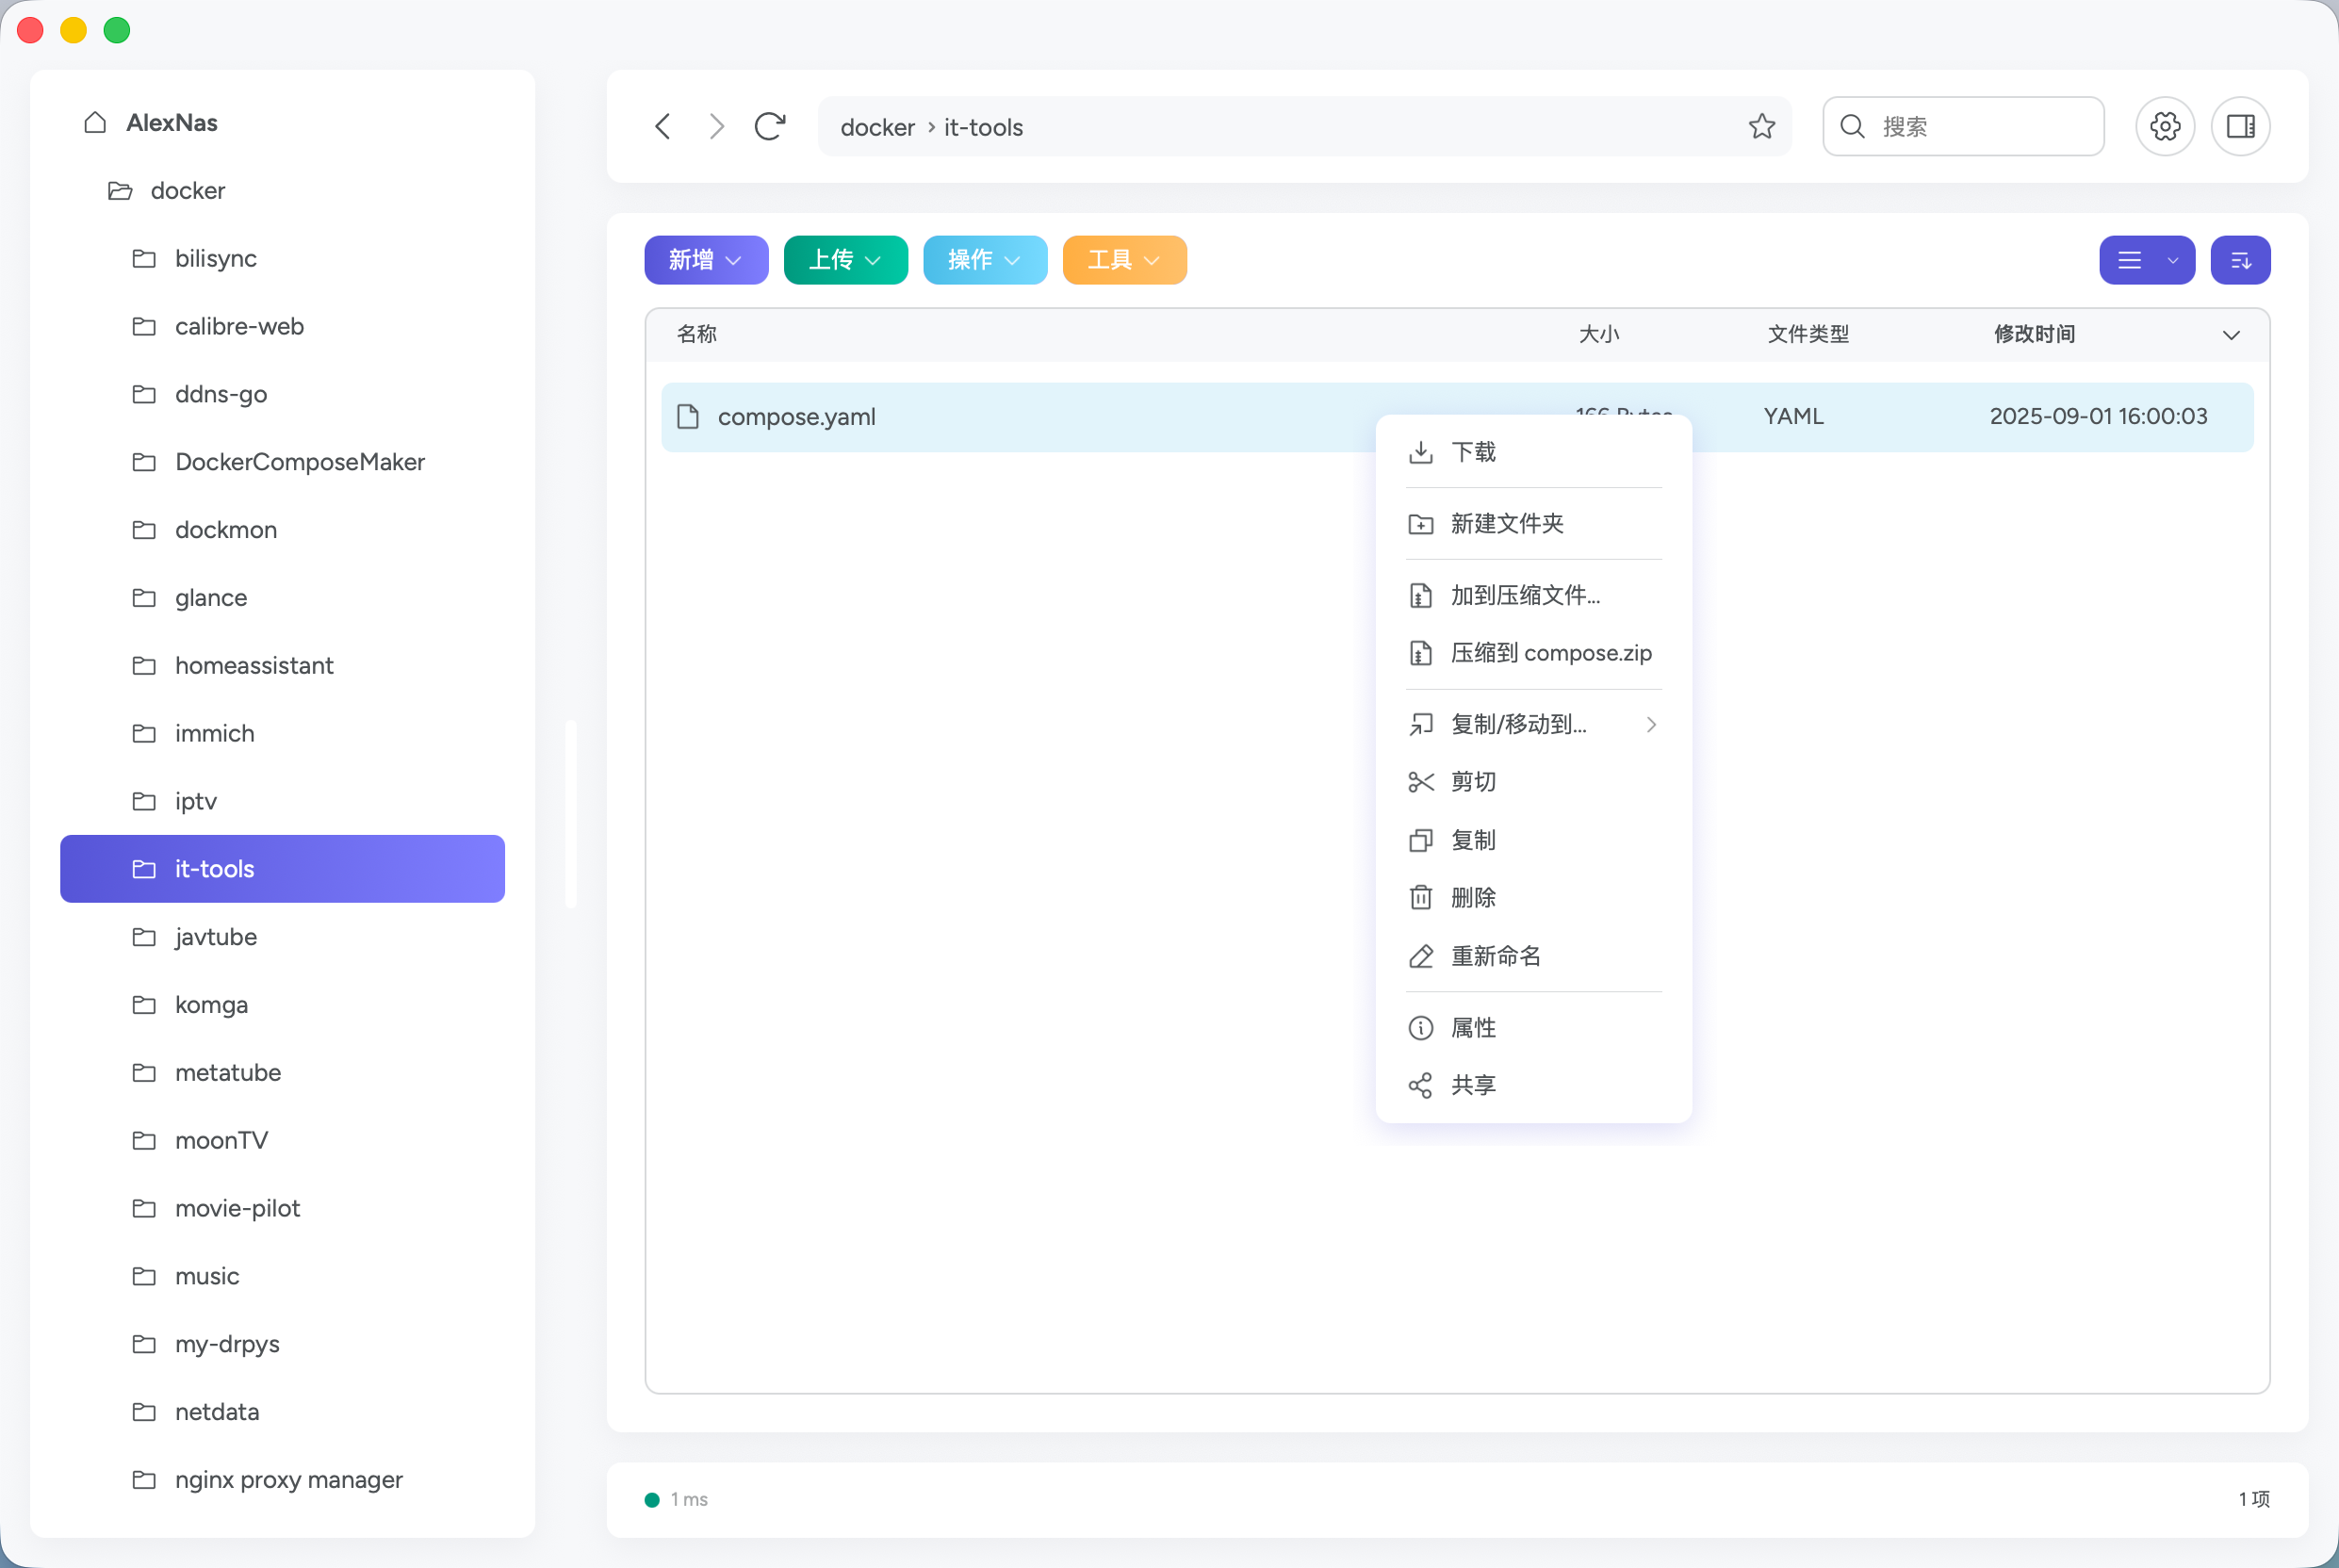Select 重新命名 in the context menu
This screenshot has width=2339, height=1568.
[x=1495, y=957]
